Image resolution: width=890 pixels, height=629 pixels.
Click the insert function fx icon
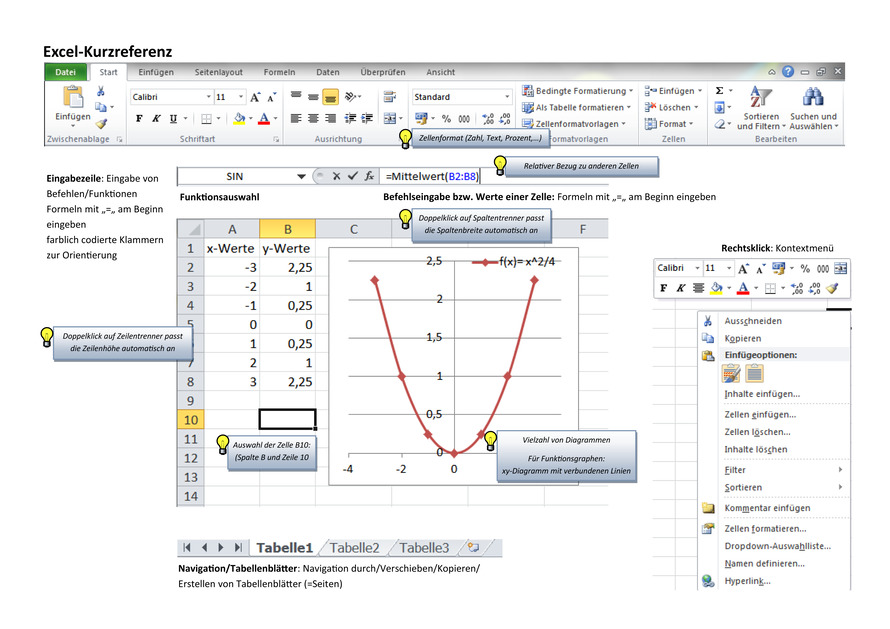point(369,176)
